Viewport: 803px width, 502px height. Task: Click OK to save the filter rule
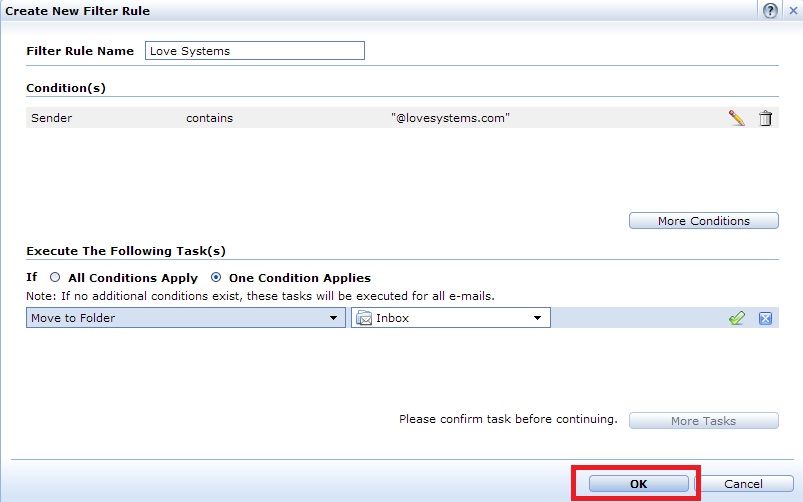(639, 484)
